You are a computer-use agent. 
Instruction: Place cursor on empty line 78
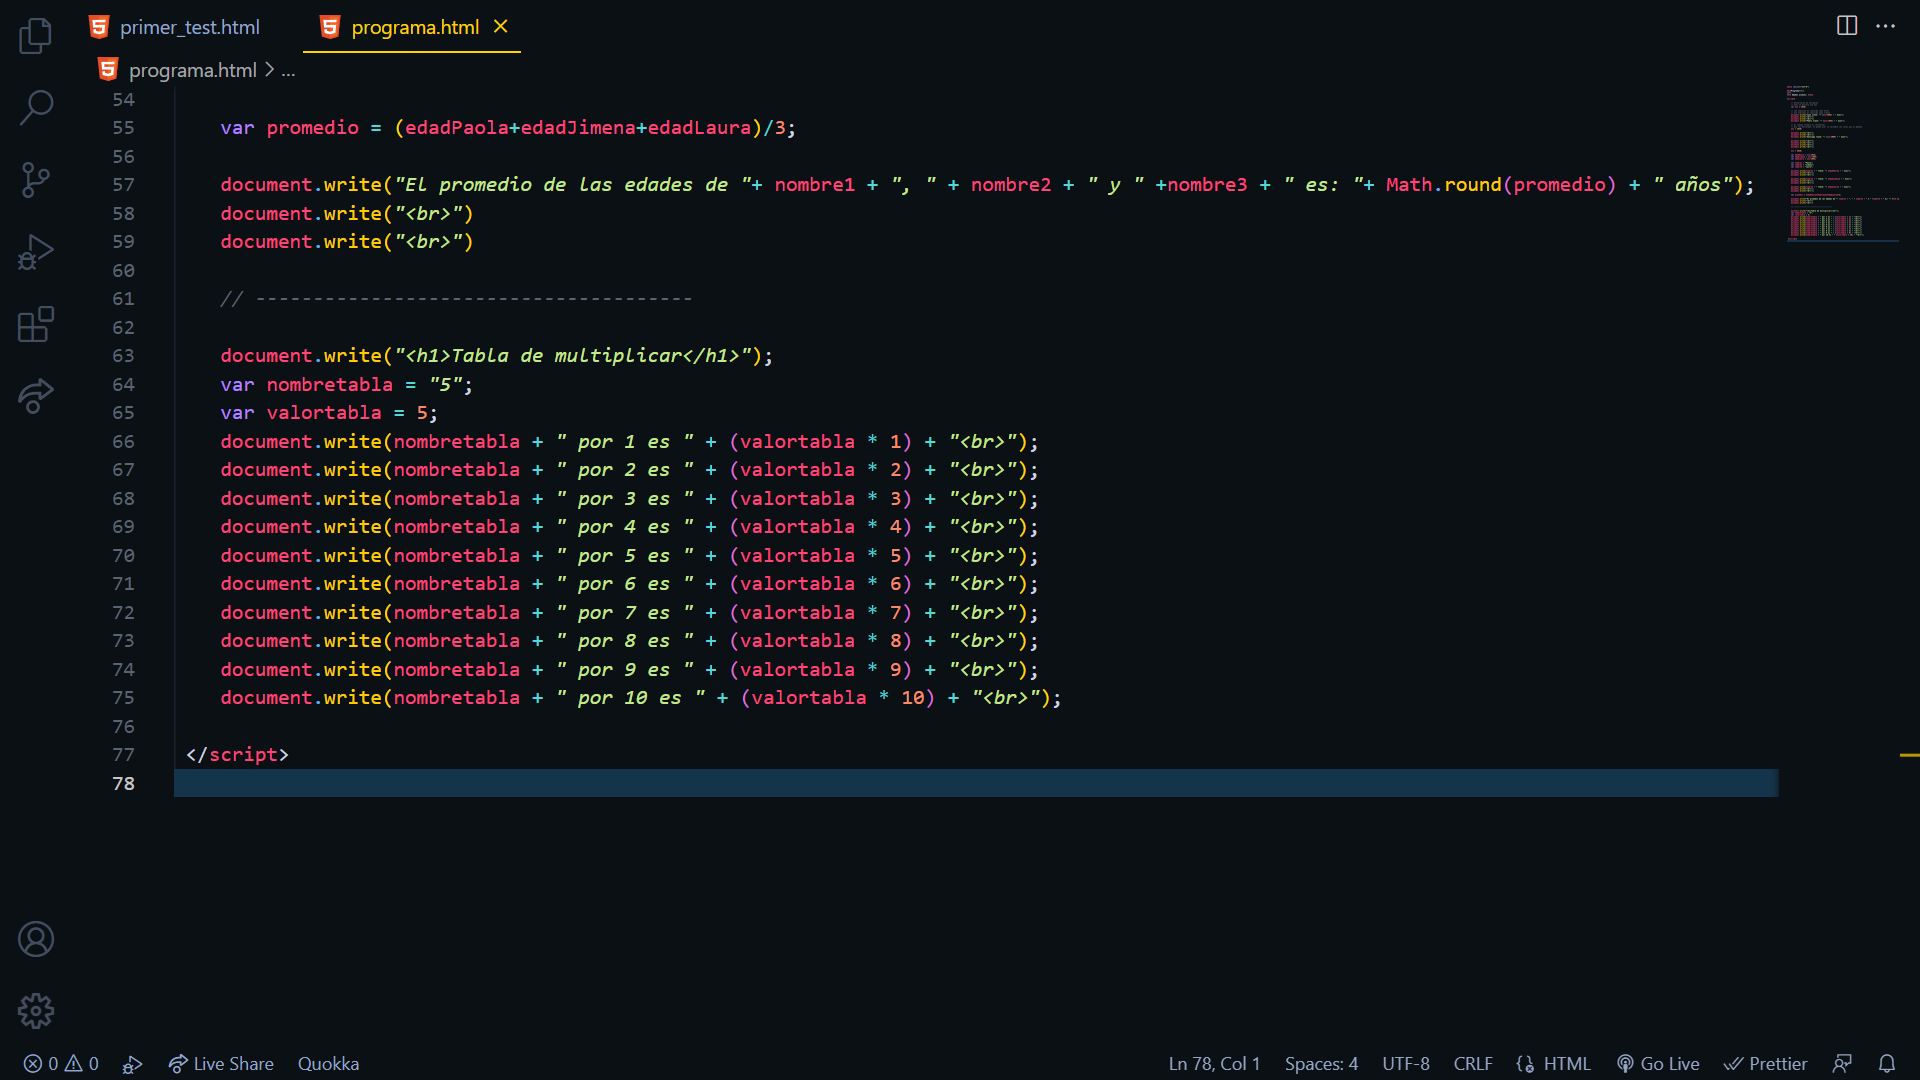976,783
